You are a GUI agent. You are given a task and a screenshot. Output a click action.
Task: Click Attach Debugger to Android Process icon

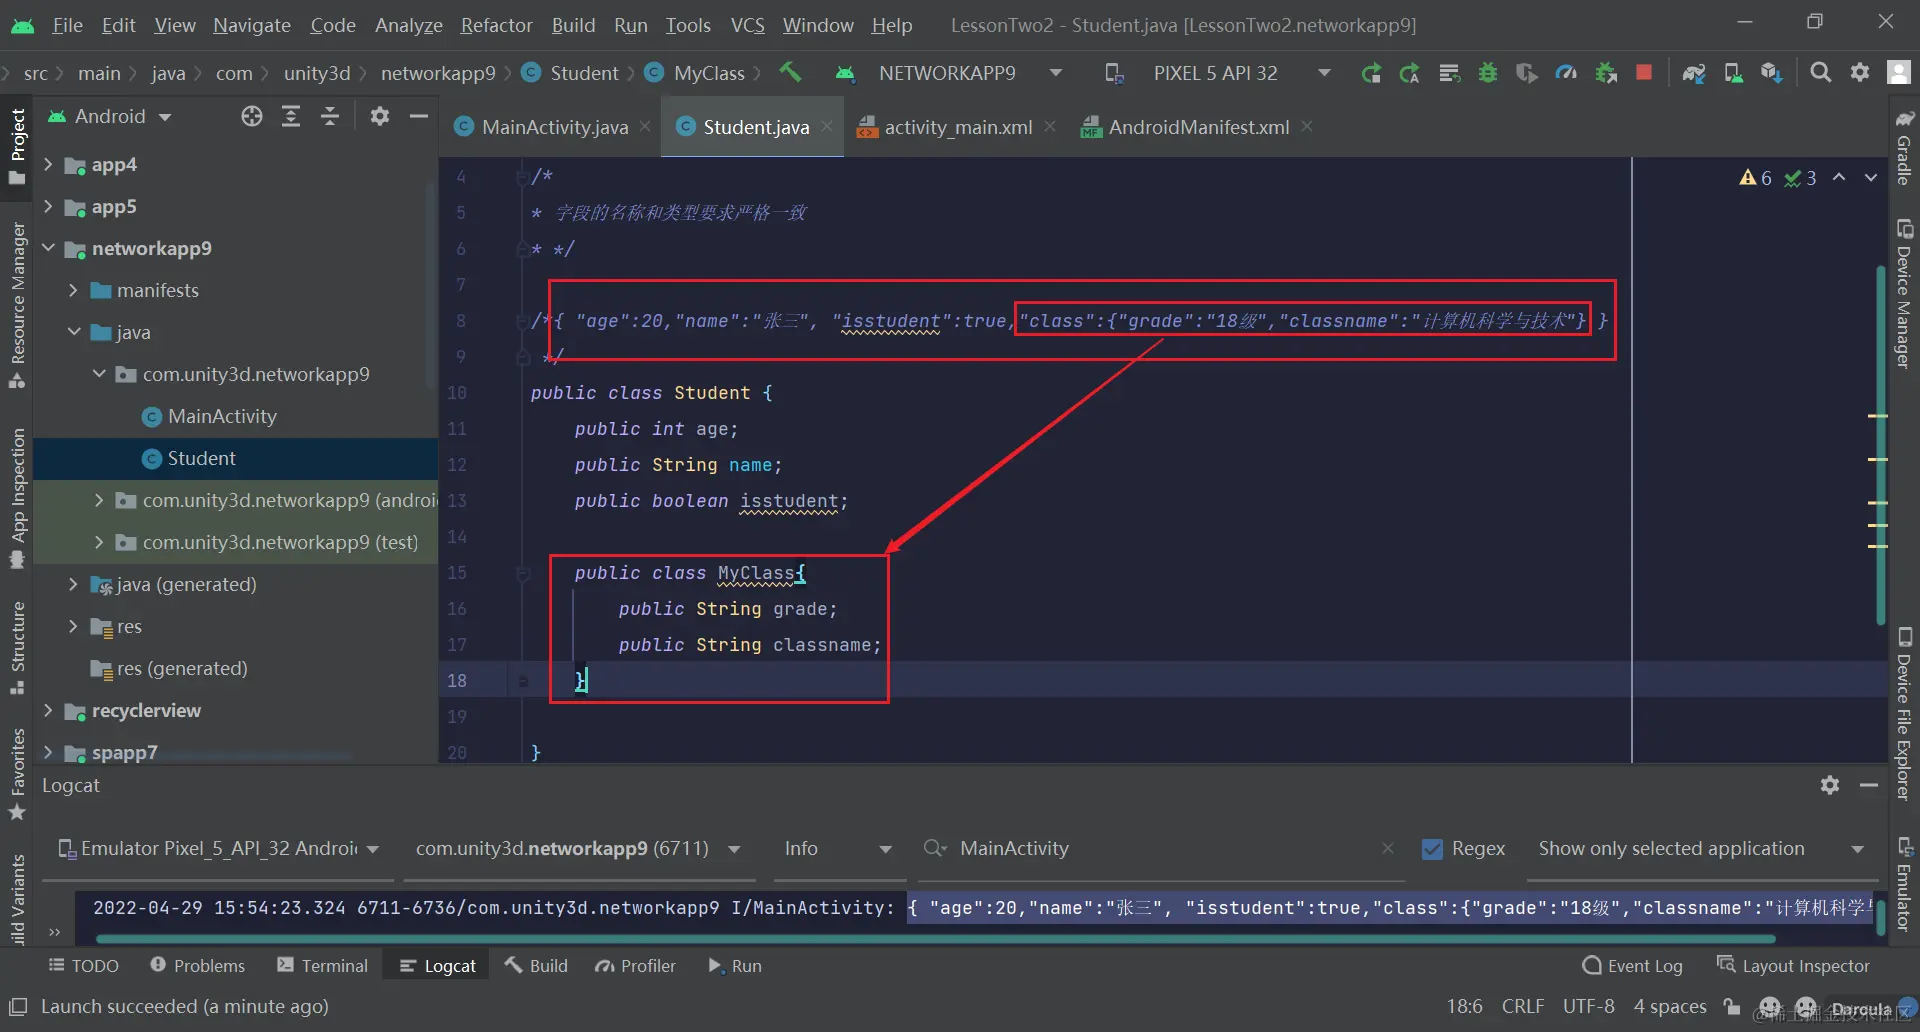[1606, 73]
